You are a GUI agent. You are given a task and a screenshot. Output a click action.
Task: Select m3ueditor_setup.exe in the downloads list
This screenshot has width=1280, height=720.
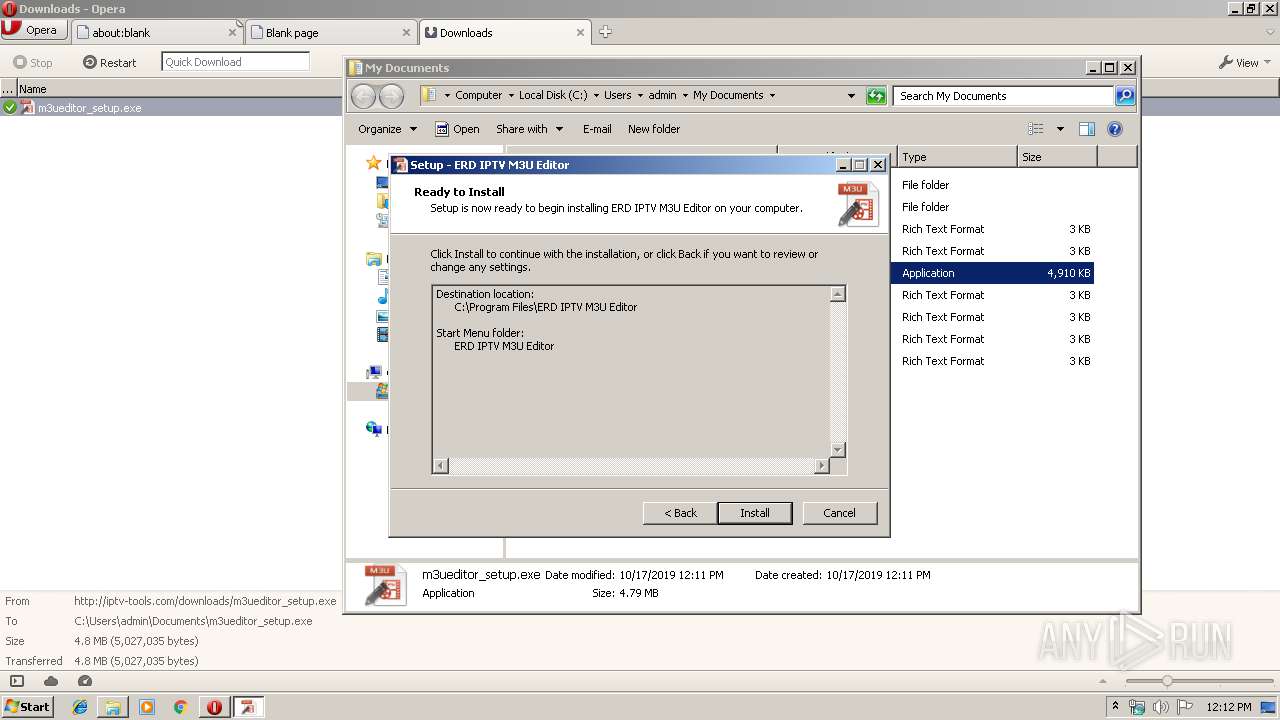171,107
